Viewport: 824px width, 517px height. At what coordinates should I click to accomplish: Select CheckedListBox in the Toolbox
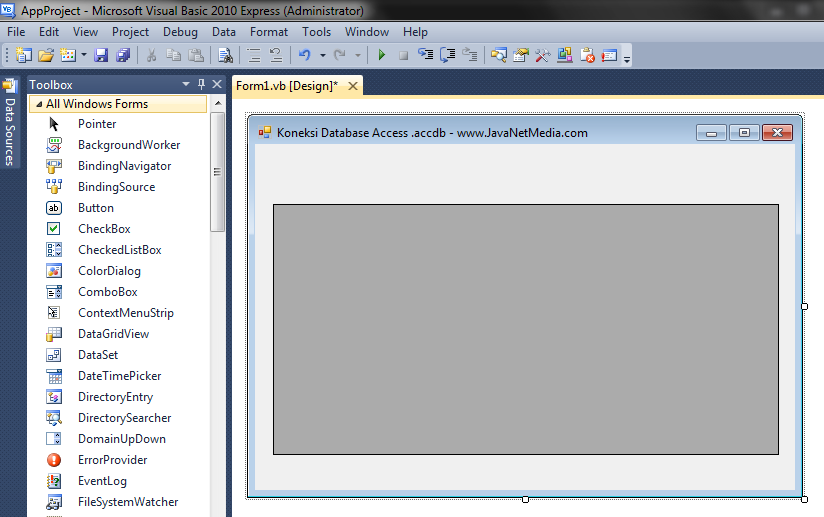(119, 250)
